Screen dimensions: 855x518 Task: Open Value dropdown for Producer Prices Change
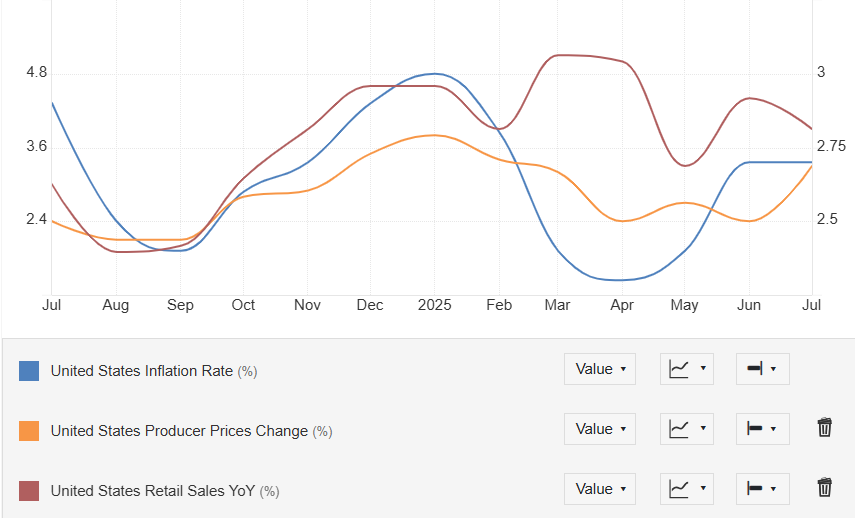600,429
